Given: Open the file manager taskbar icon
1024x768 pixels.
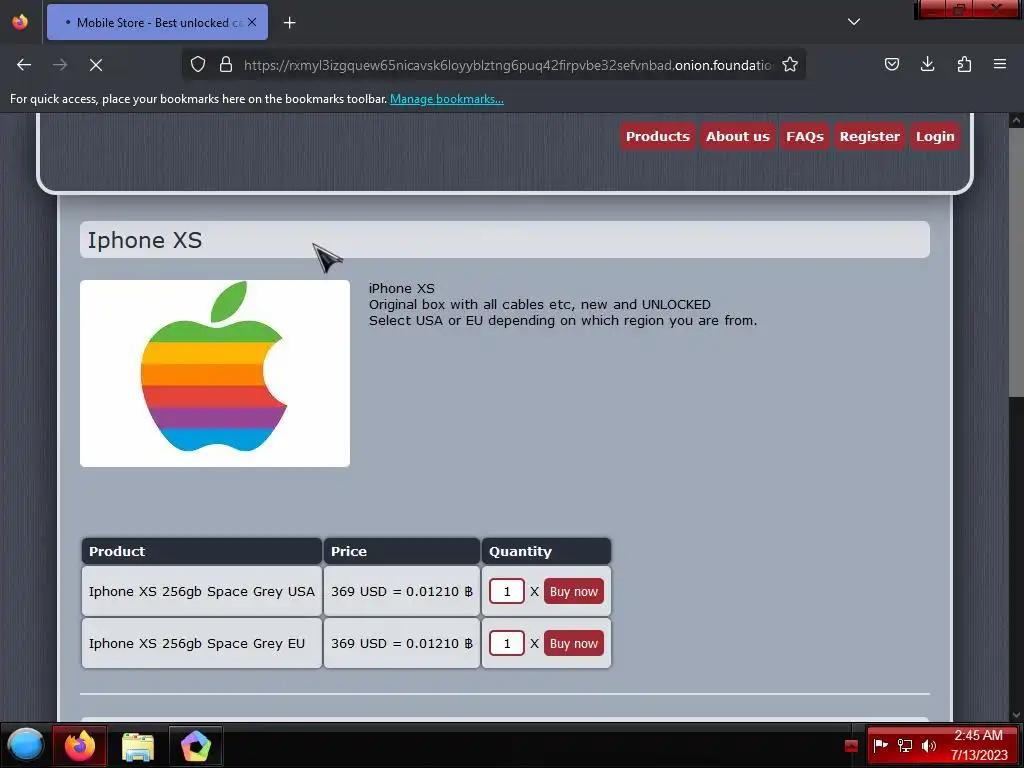Looking at the screenshot, I should pyautogui.click(x=138, y=746).
